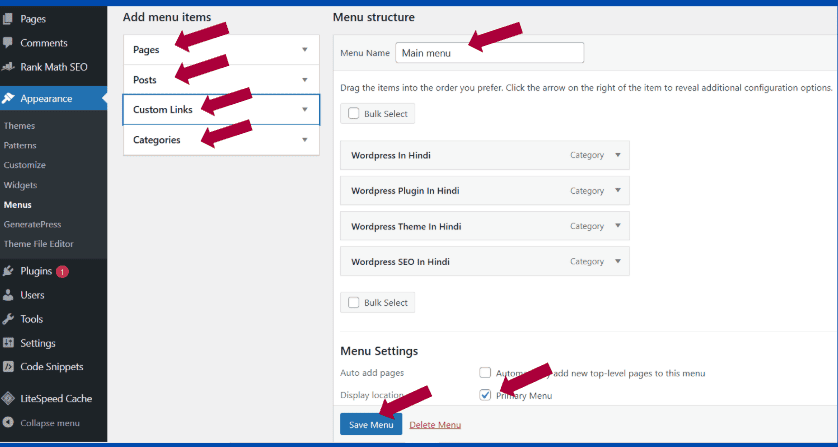Viewport: 838px width, 447px height.
Task: Expand Wordpress SEO In Hindi item options
Action: 618,261
